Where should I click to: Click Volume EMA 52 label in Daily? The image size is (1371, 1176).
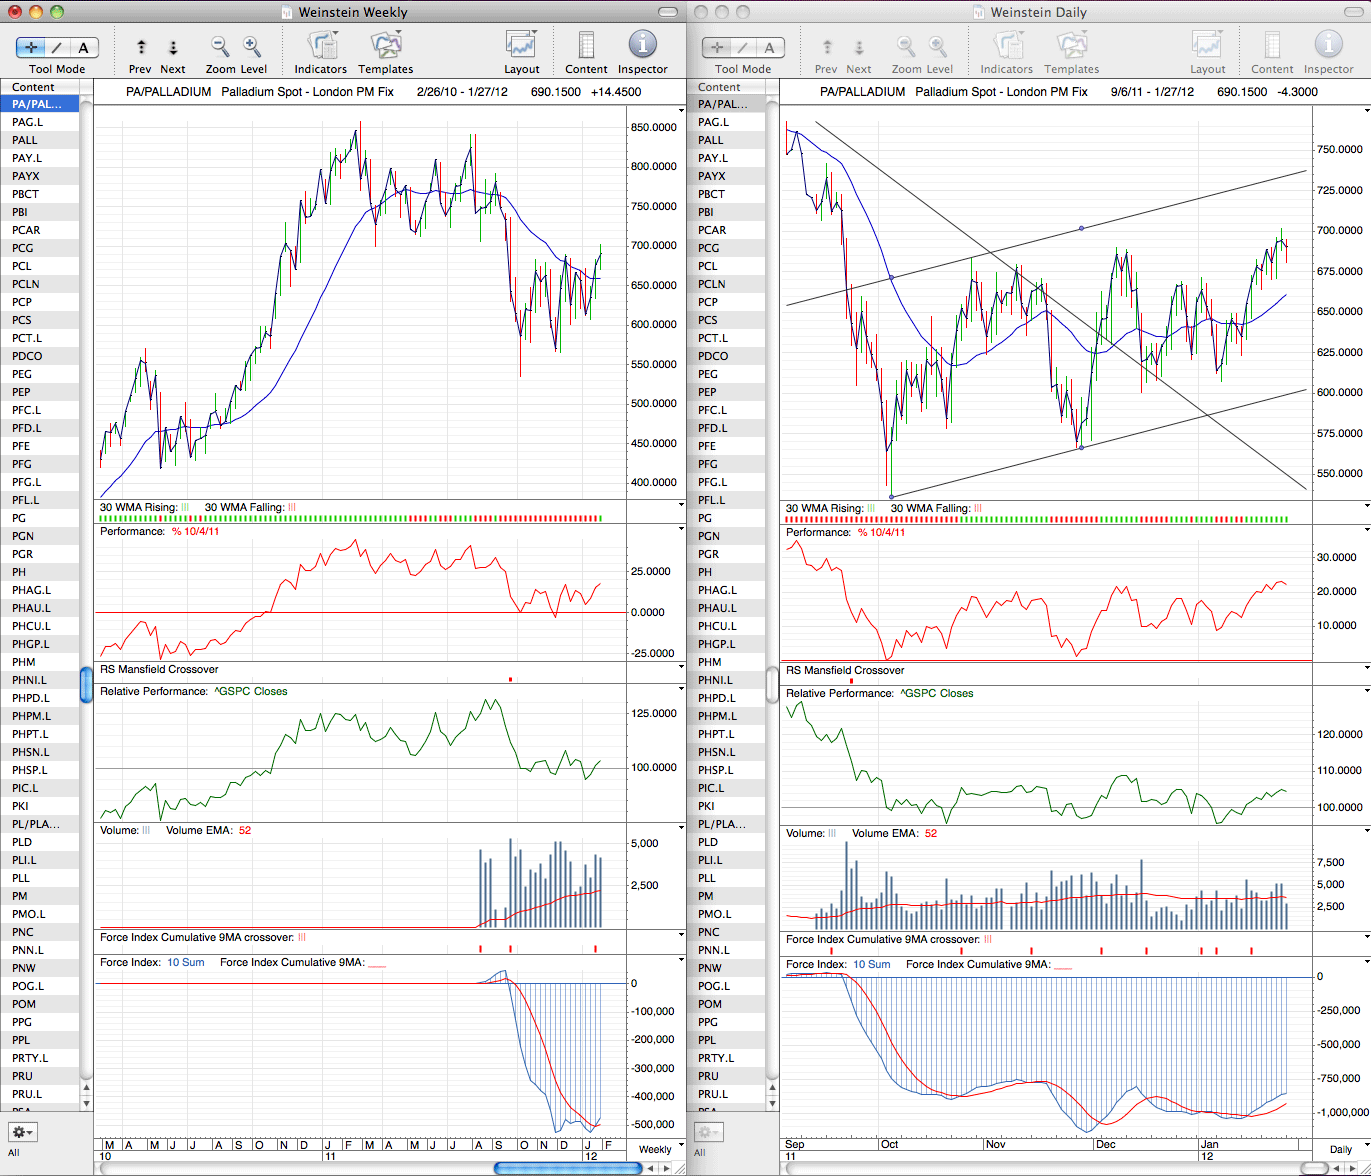895,833
